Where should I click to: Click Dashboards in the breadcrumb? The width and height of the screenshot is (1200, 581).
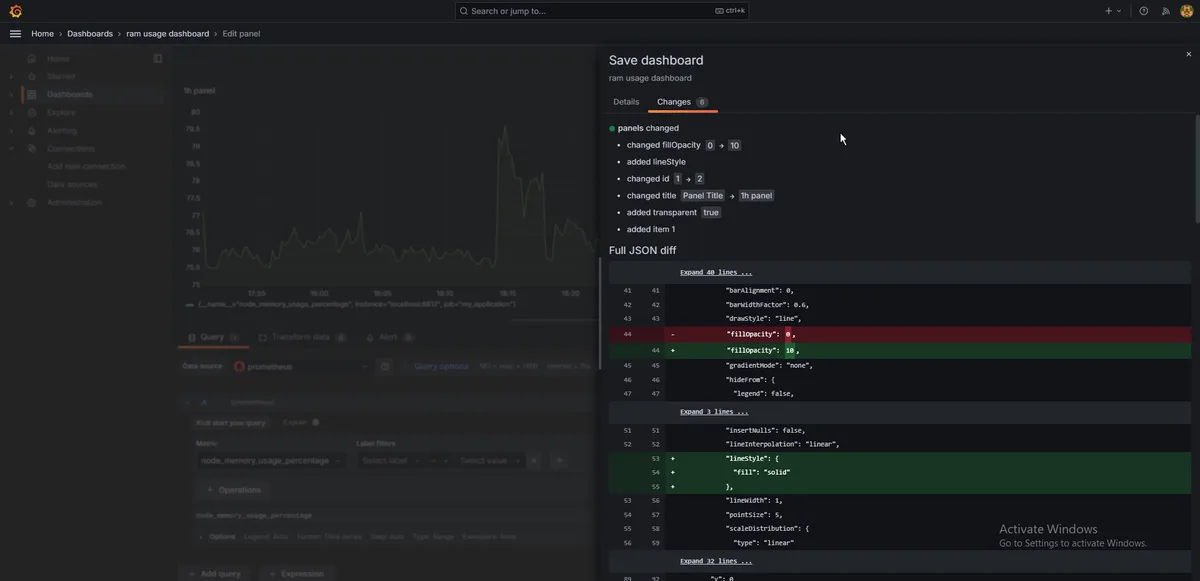coord(90,33)
